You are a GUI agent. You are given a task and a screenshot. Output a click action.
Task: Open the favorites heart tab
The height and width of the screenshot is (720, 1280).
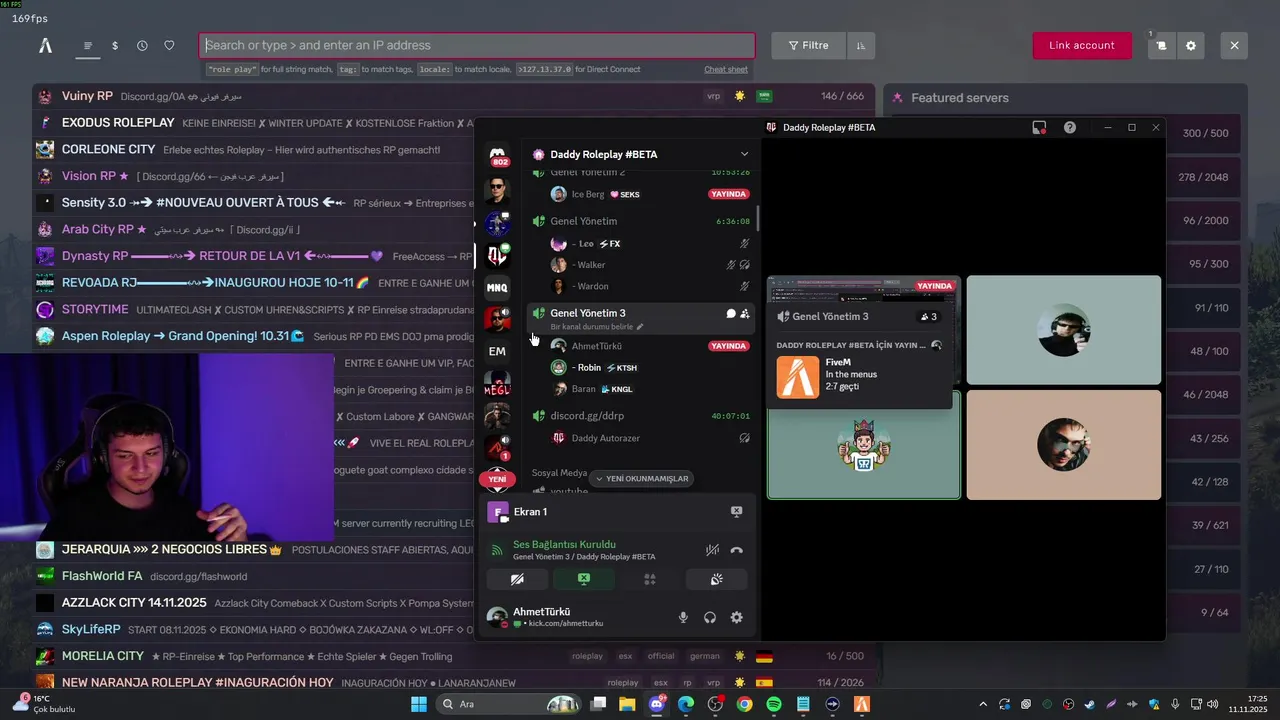(169, 45)
